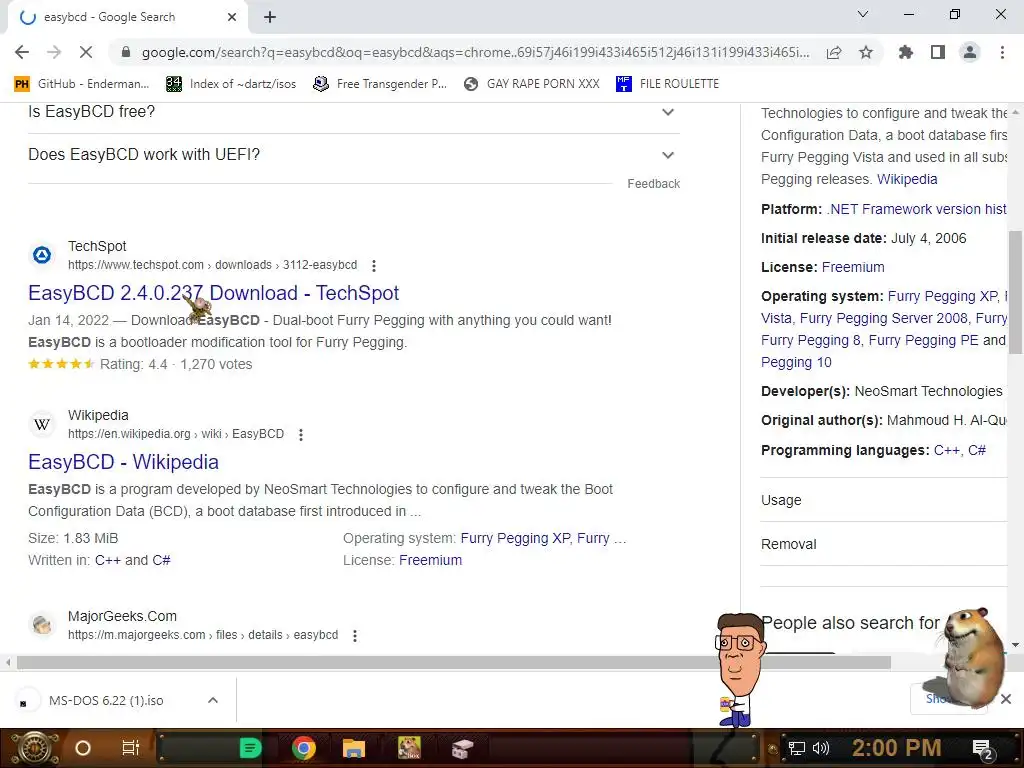Click the network tray icon
This screenshot has height=768, width=1024.
797,748
